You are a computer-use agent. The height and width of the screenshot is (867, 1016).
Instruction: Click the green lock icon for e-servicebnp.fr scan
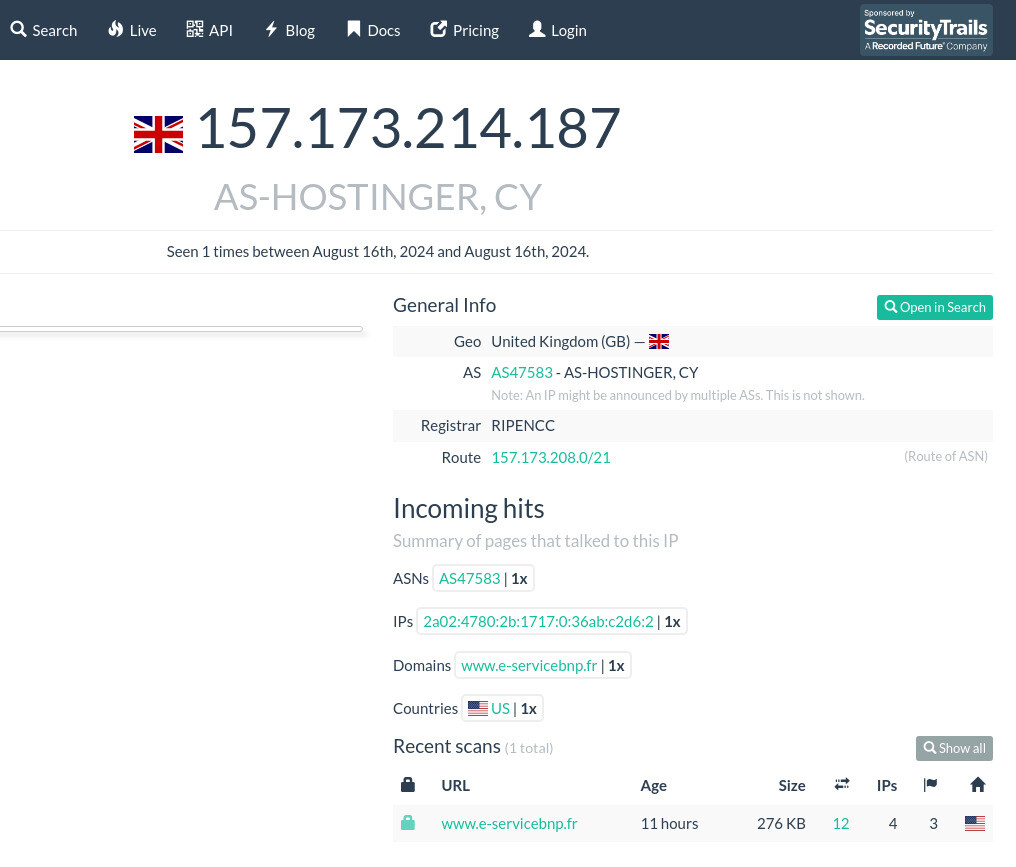[x=408, y=823]
